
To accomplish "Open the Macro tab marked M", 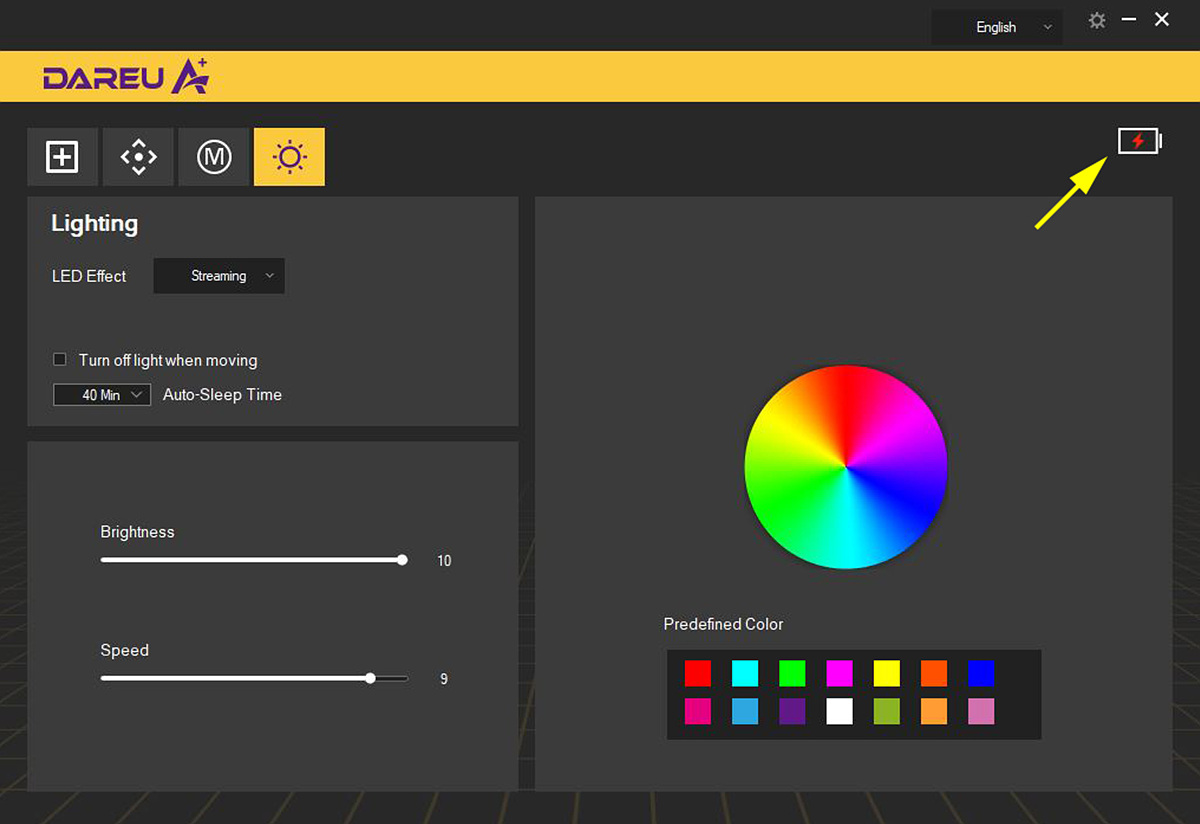I will [x=214, y=157].
